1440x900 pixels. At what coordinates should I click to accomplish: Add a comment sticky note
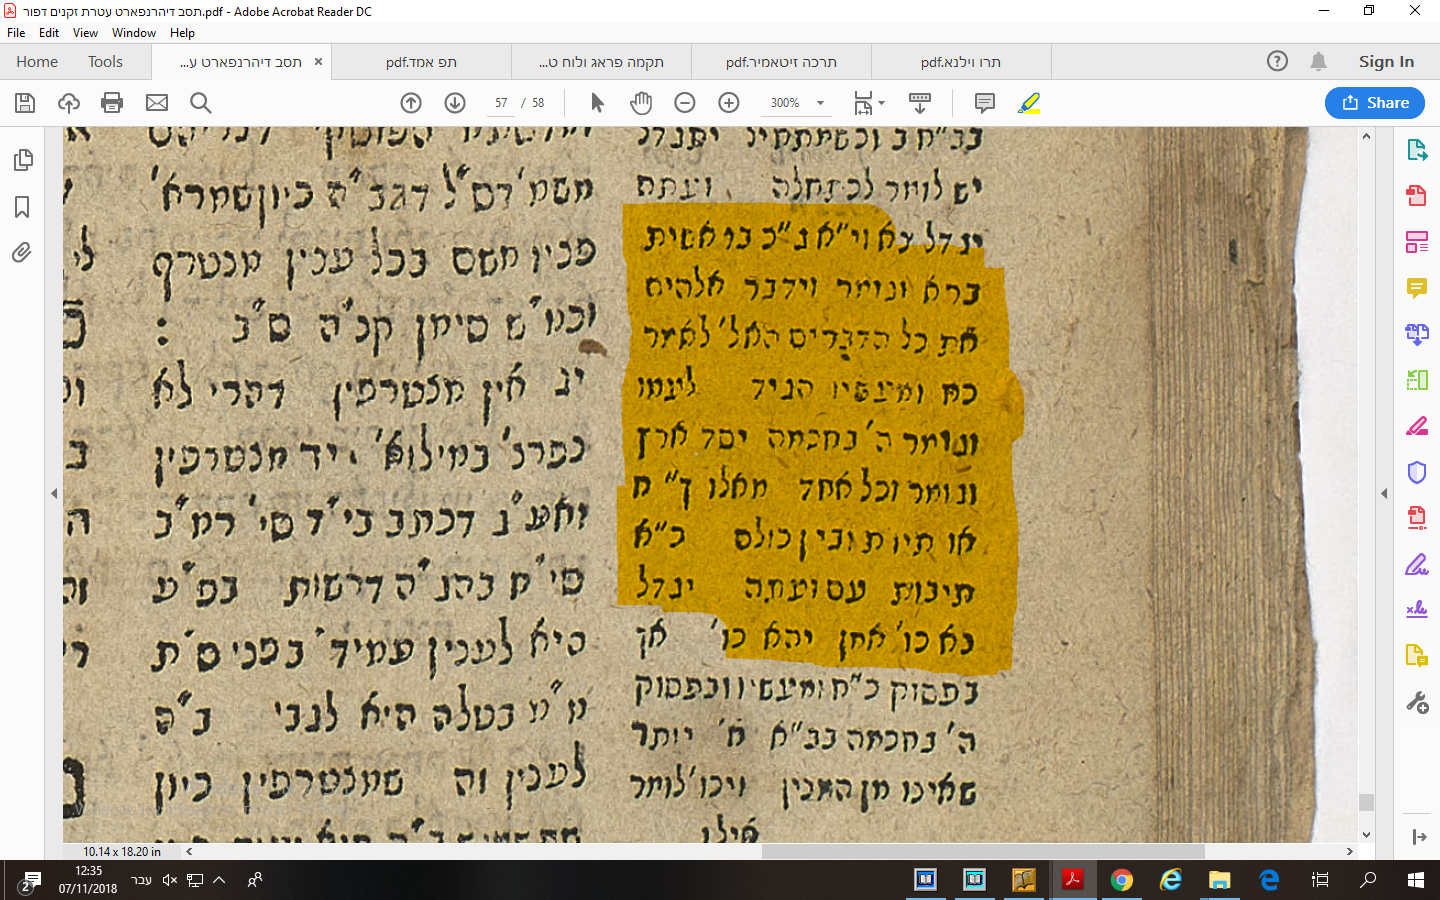tap(985, 103)
